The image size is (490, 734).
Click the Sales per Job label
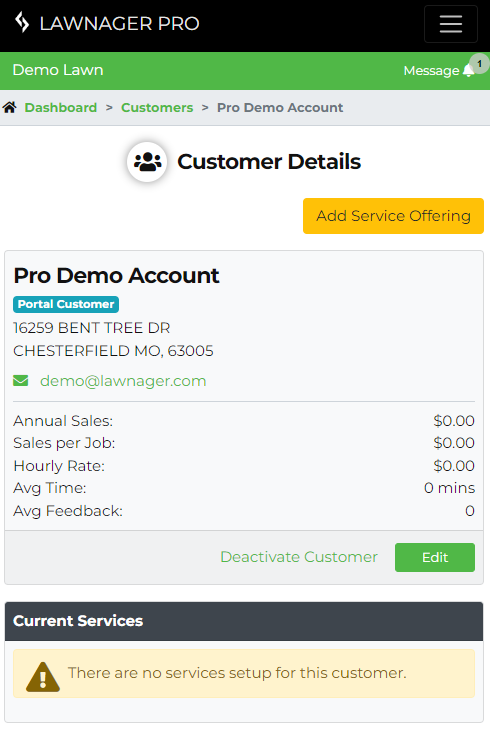[x=64, y=443]
